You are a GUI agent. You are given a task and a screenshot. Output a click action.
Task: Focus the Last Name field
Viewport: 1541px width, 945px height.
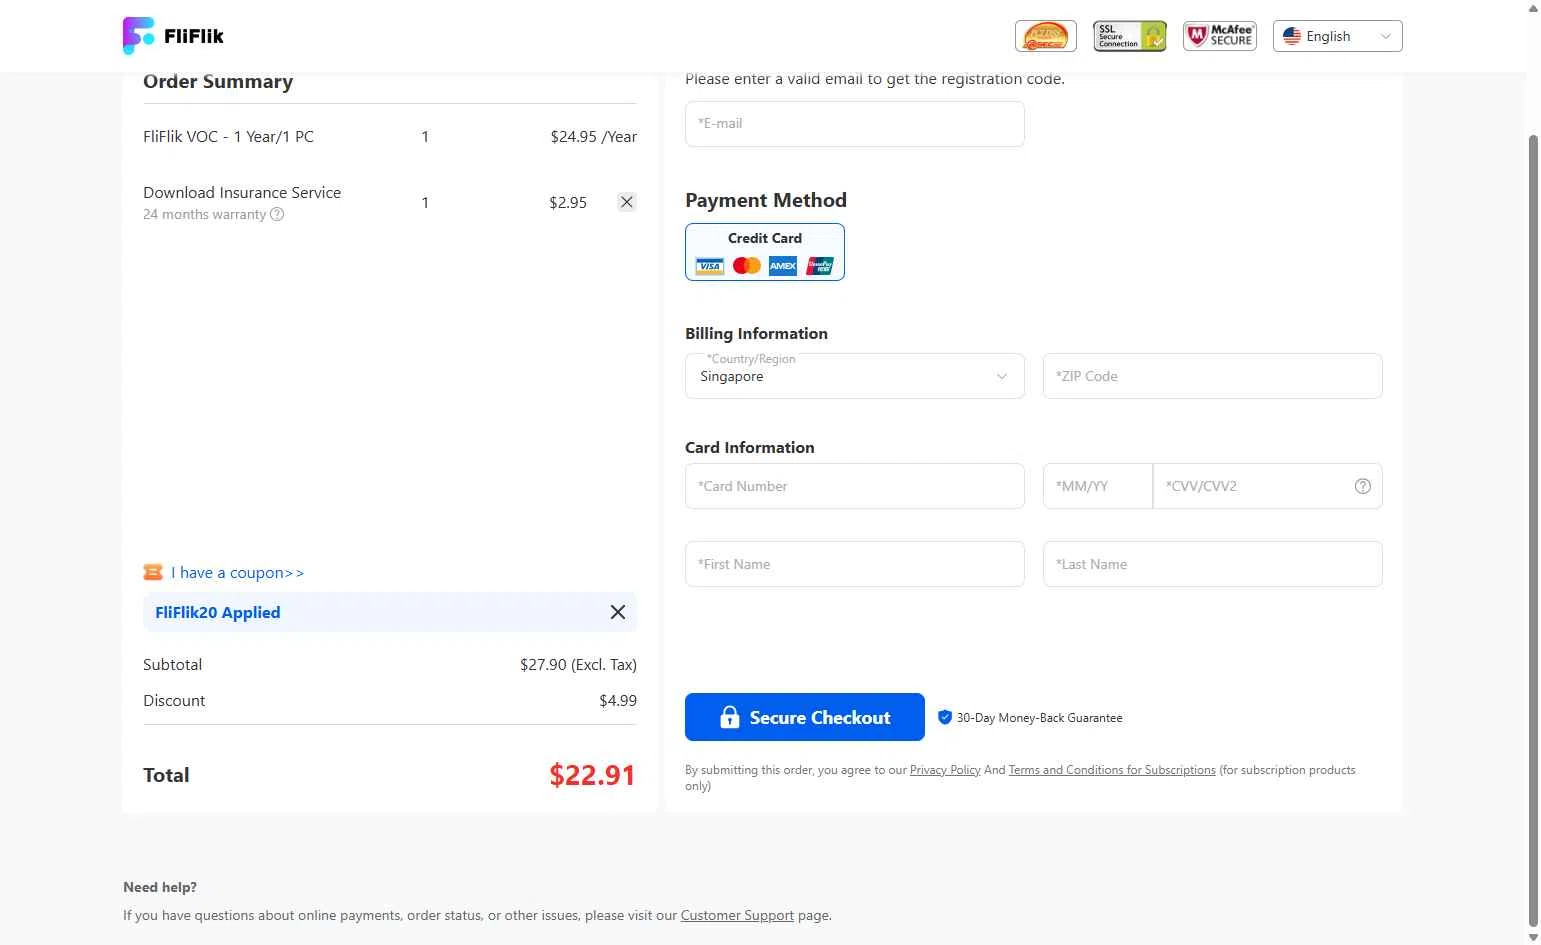[1213, 564]
